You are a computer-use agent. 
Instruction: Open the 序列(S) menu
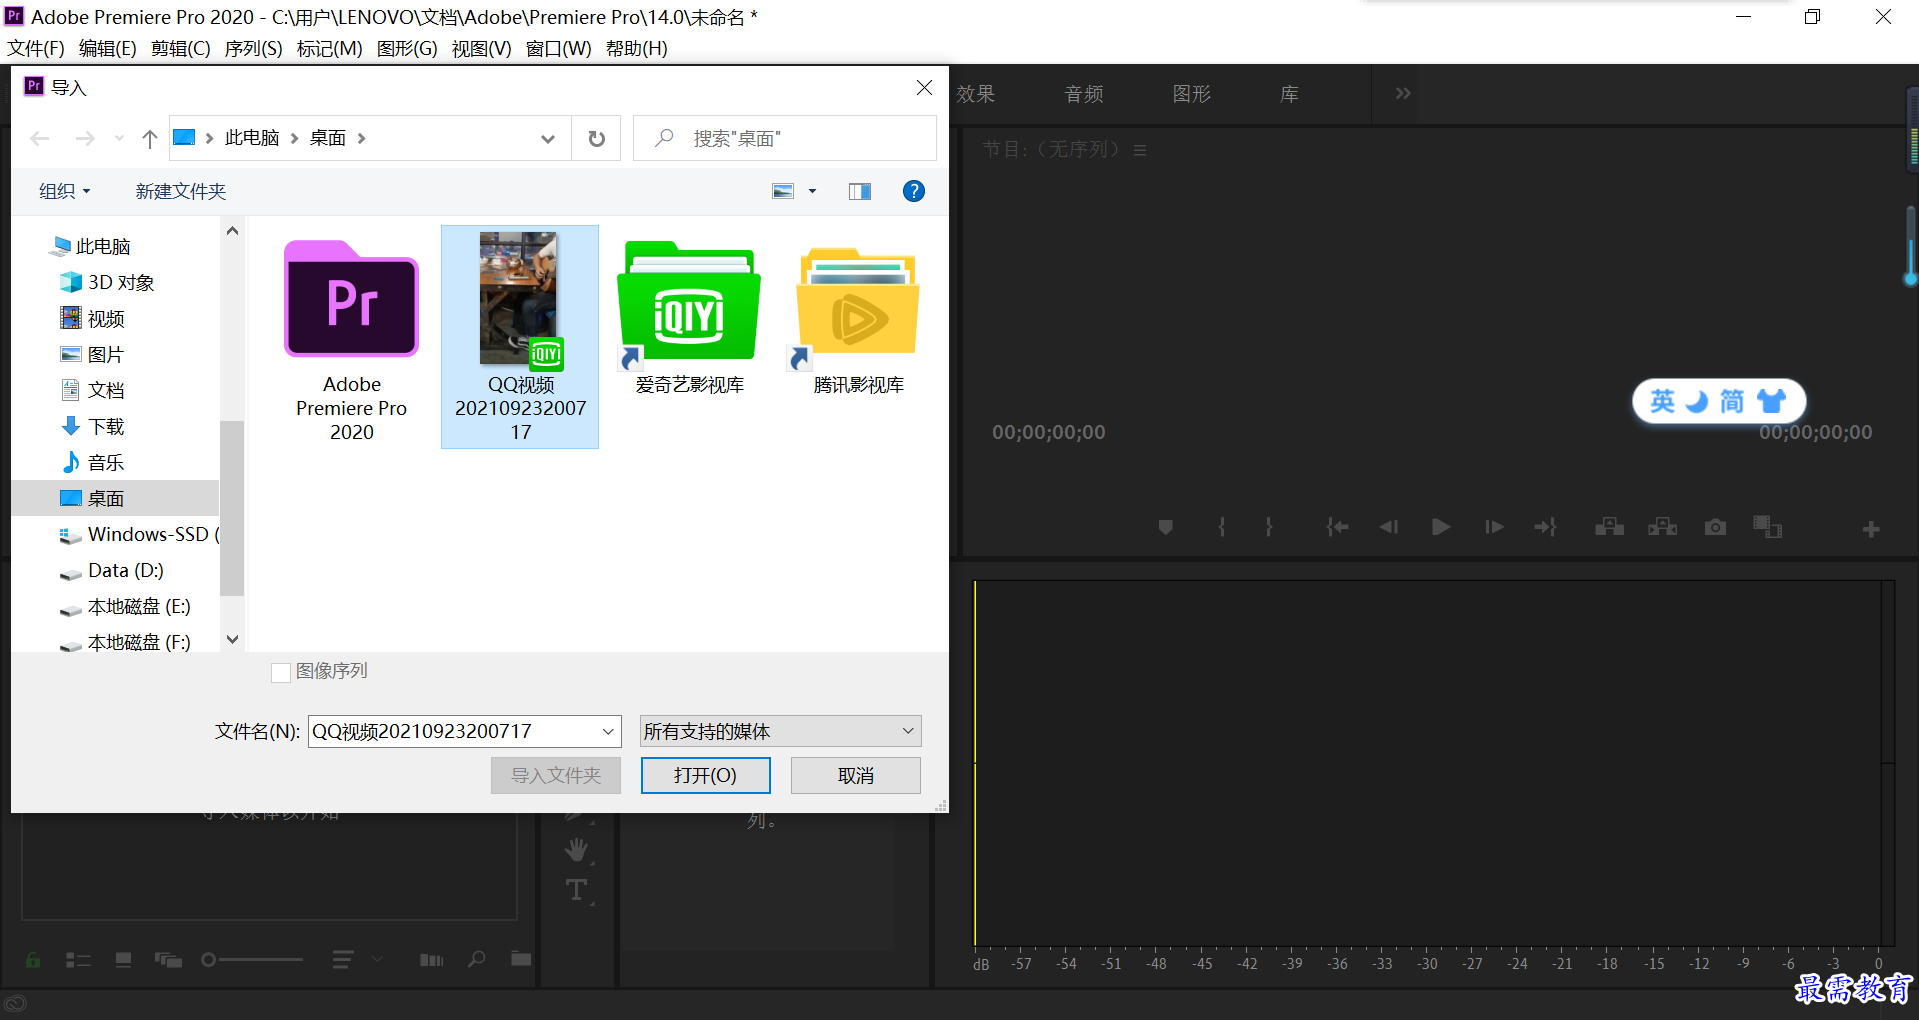tap(253, 48)
